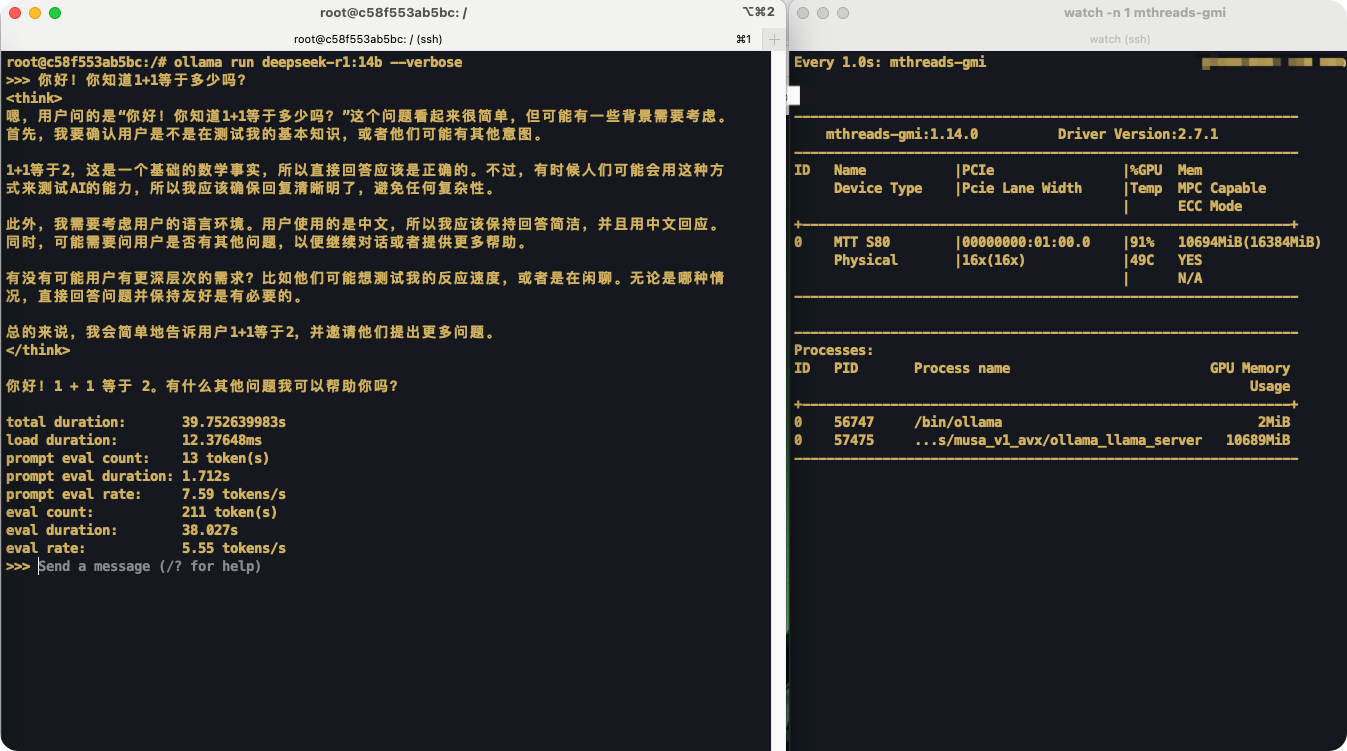Minimize the left terminal using yellow button
Image resolution: width=1347 pixels, height=751 pixels.
[x=34, y=13]
